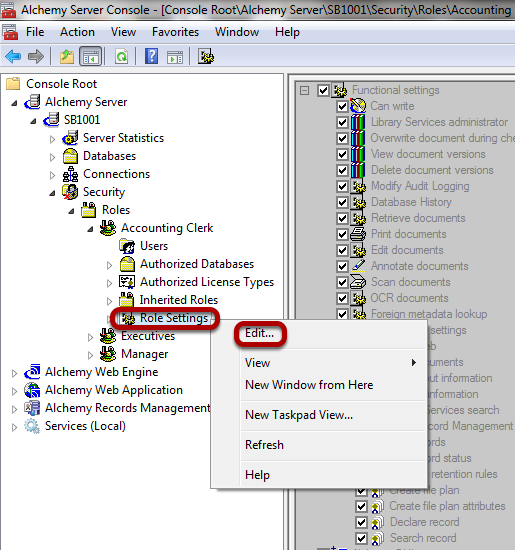This screenshot has height=550, width=515.
Task: Expand the Databases node
Action: coord(52,157)
